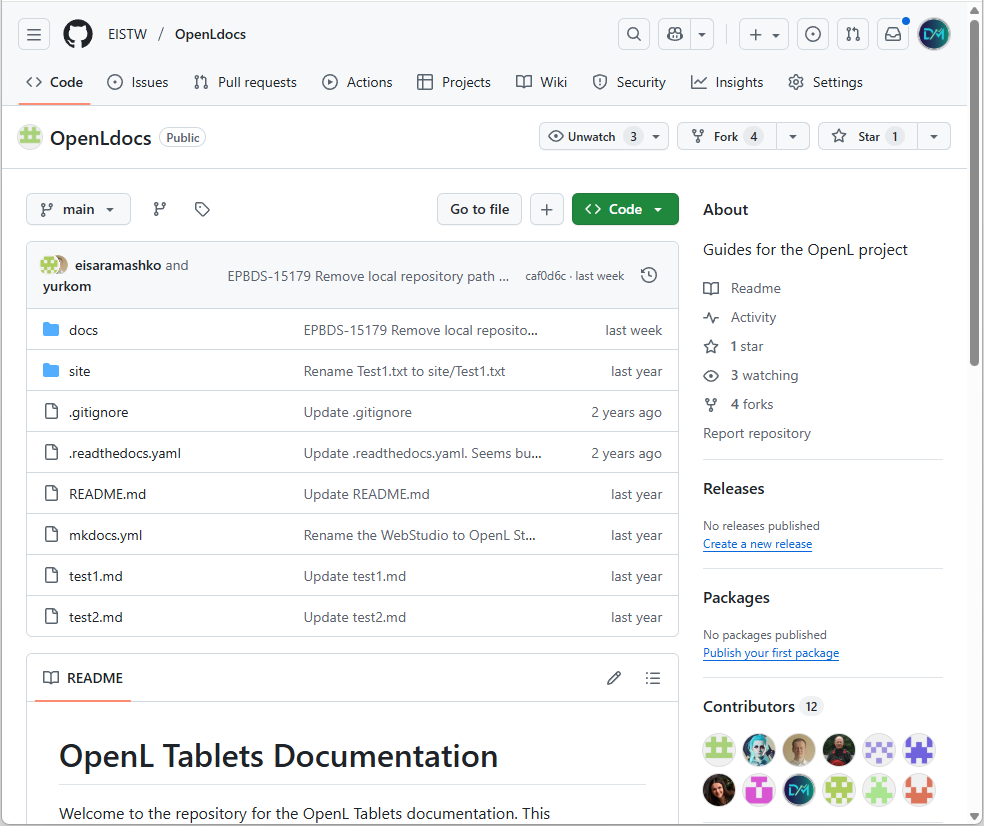Open commit message 'Update .gitignore'

click(x=358, y=412)
